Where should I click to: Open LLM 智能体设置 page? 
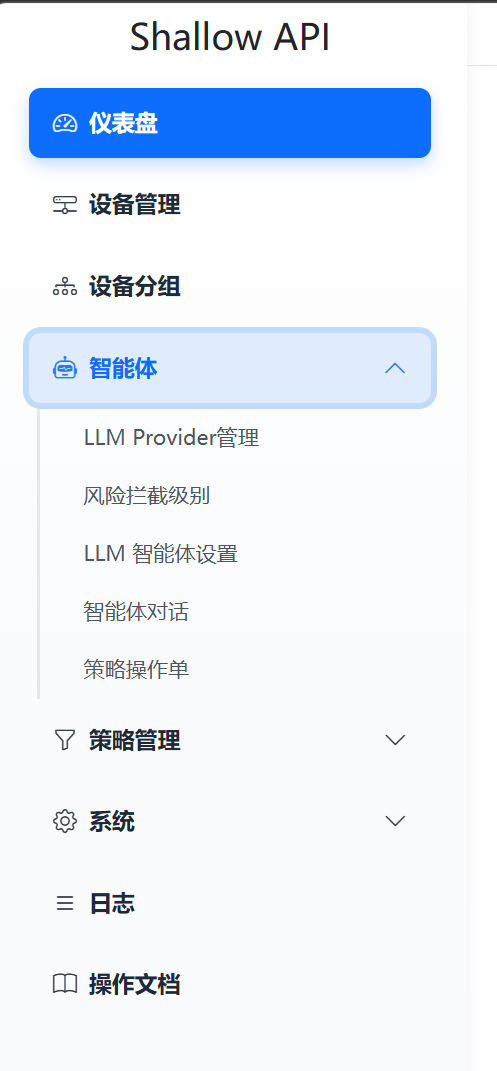[x=160, y=554]
